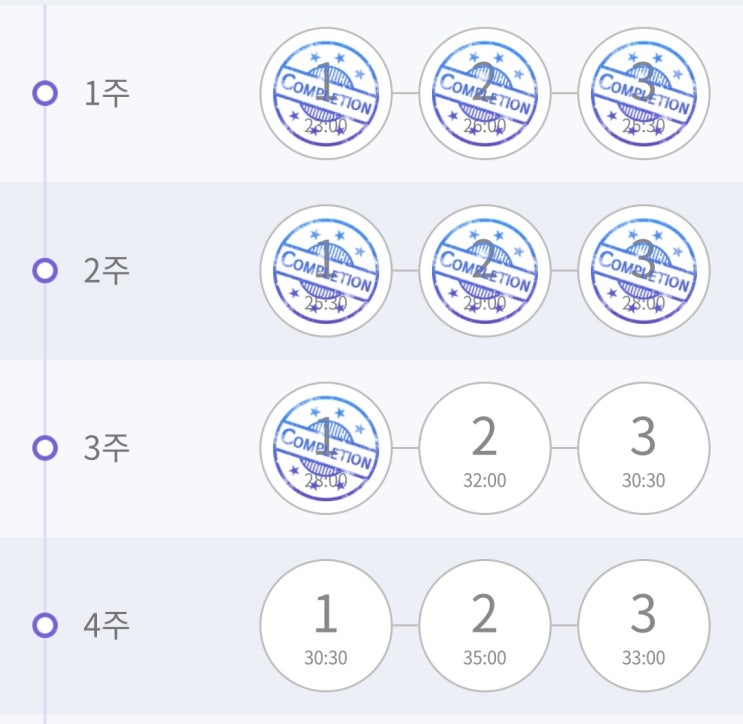
Task: Click the 3주 timeline marker dot
Action: point(44,448)
